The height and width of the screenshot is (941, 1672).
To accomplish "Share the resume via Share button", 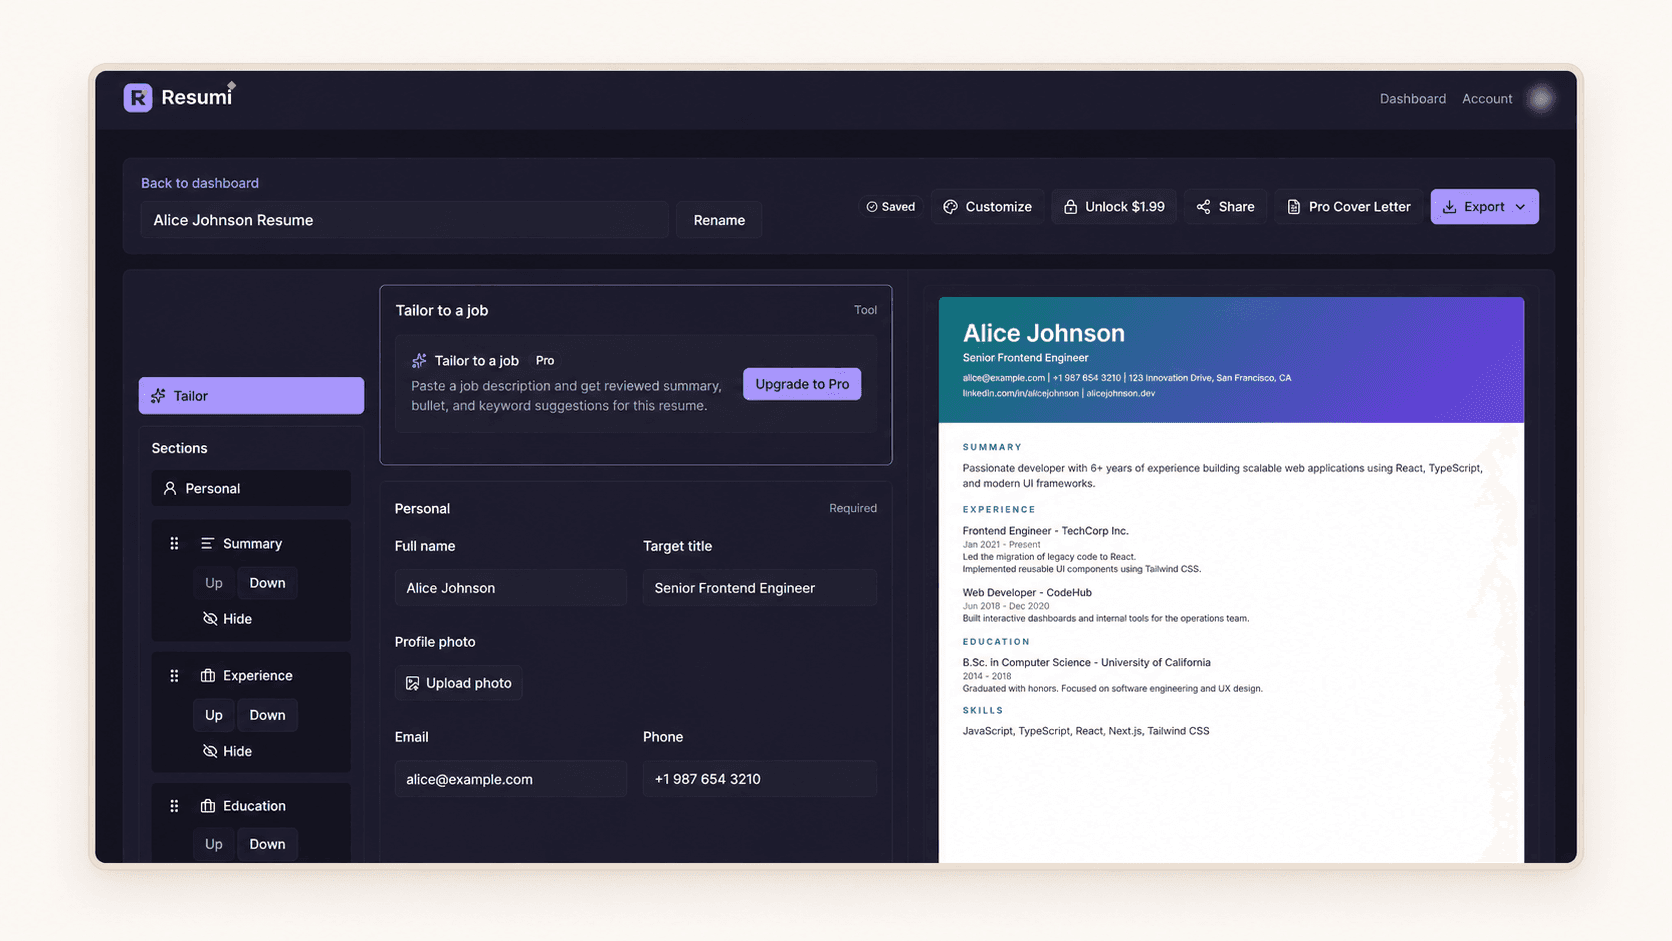I will click(1225, 207).
